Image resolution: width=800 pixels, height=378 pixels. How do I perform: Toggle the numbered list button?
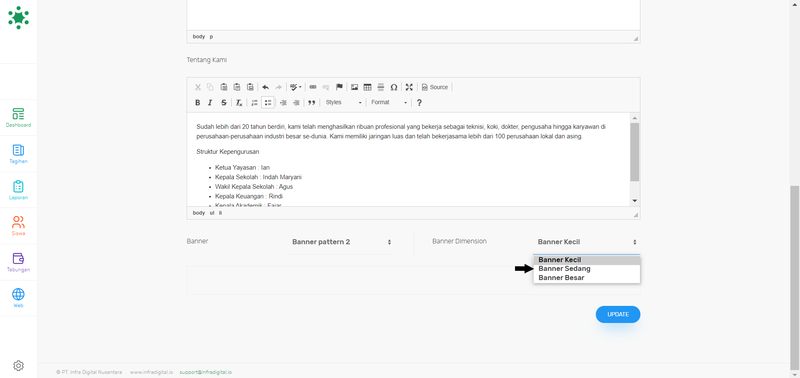(x=254, y=103)
